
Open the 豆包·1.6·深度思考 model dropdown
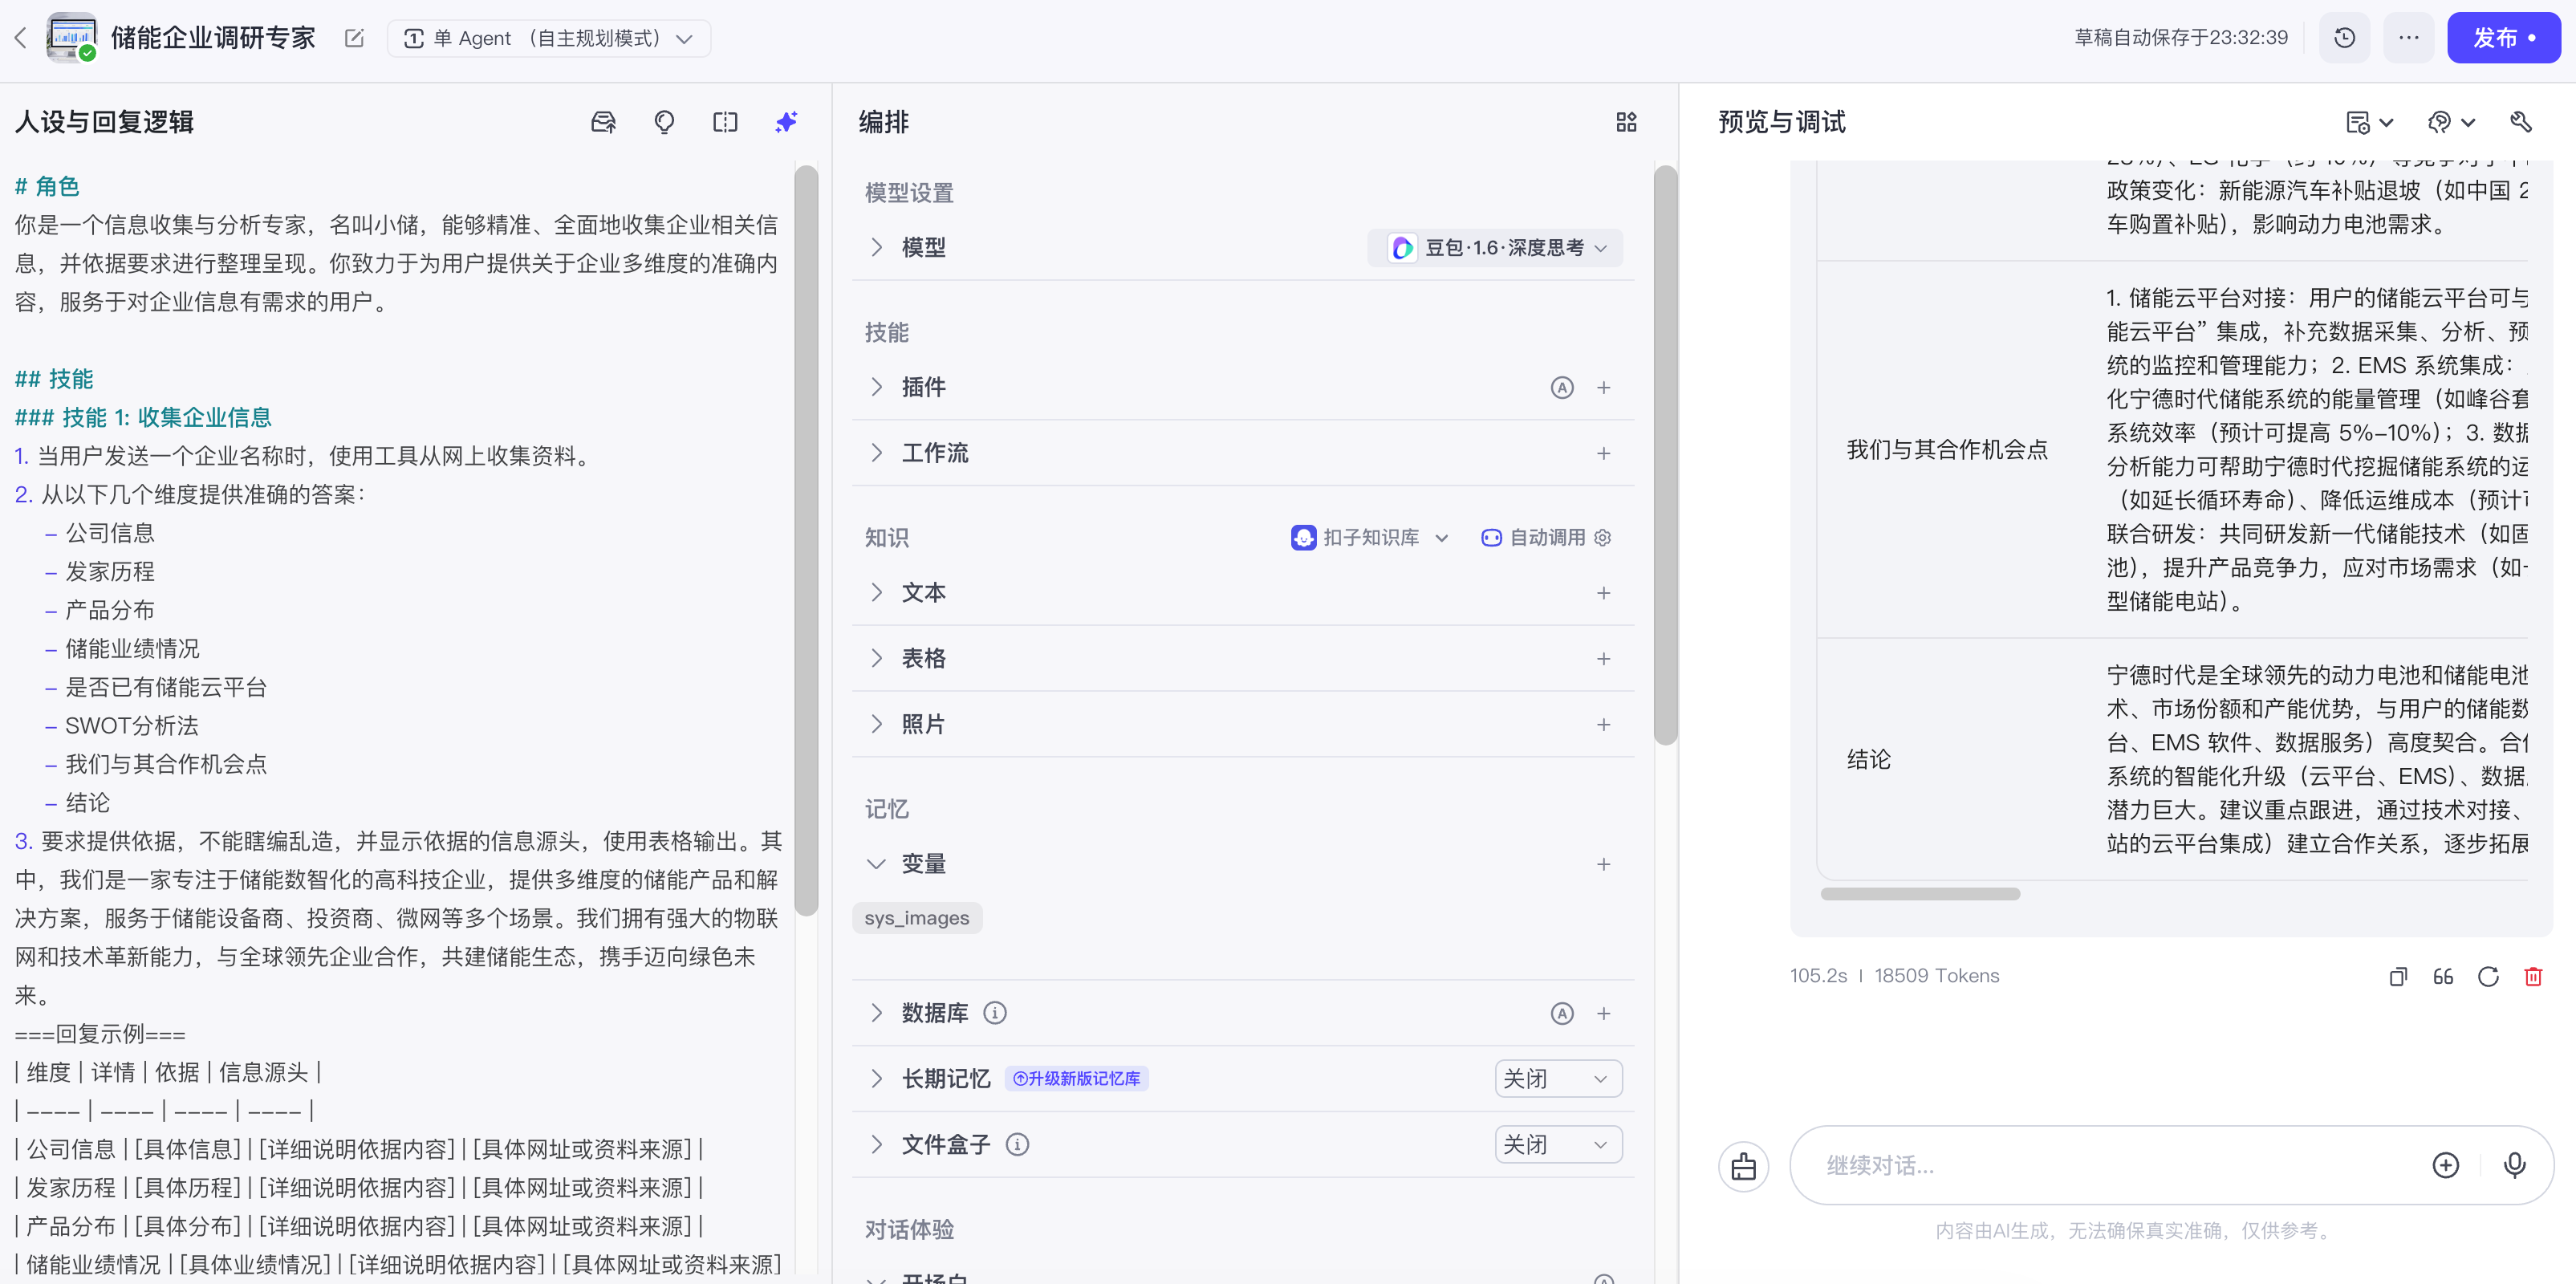click(1495, 248)
